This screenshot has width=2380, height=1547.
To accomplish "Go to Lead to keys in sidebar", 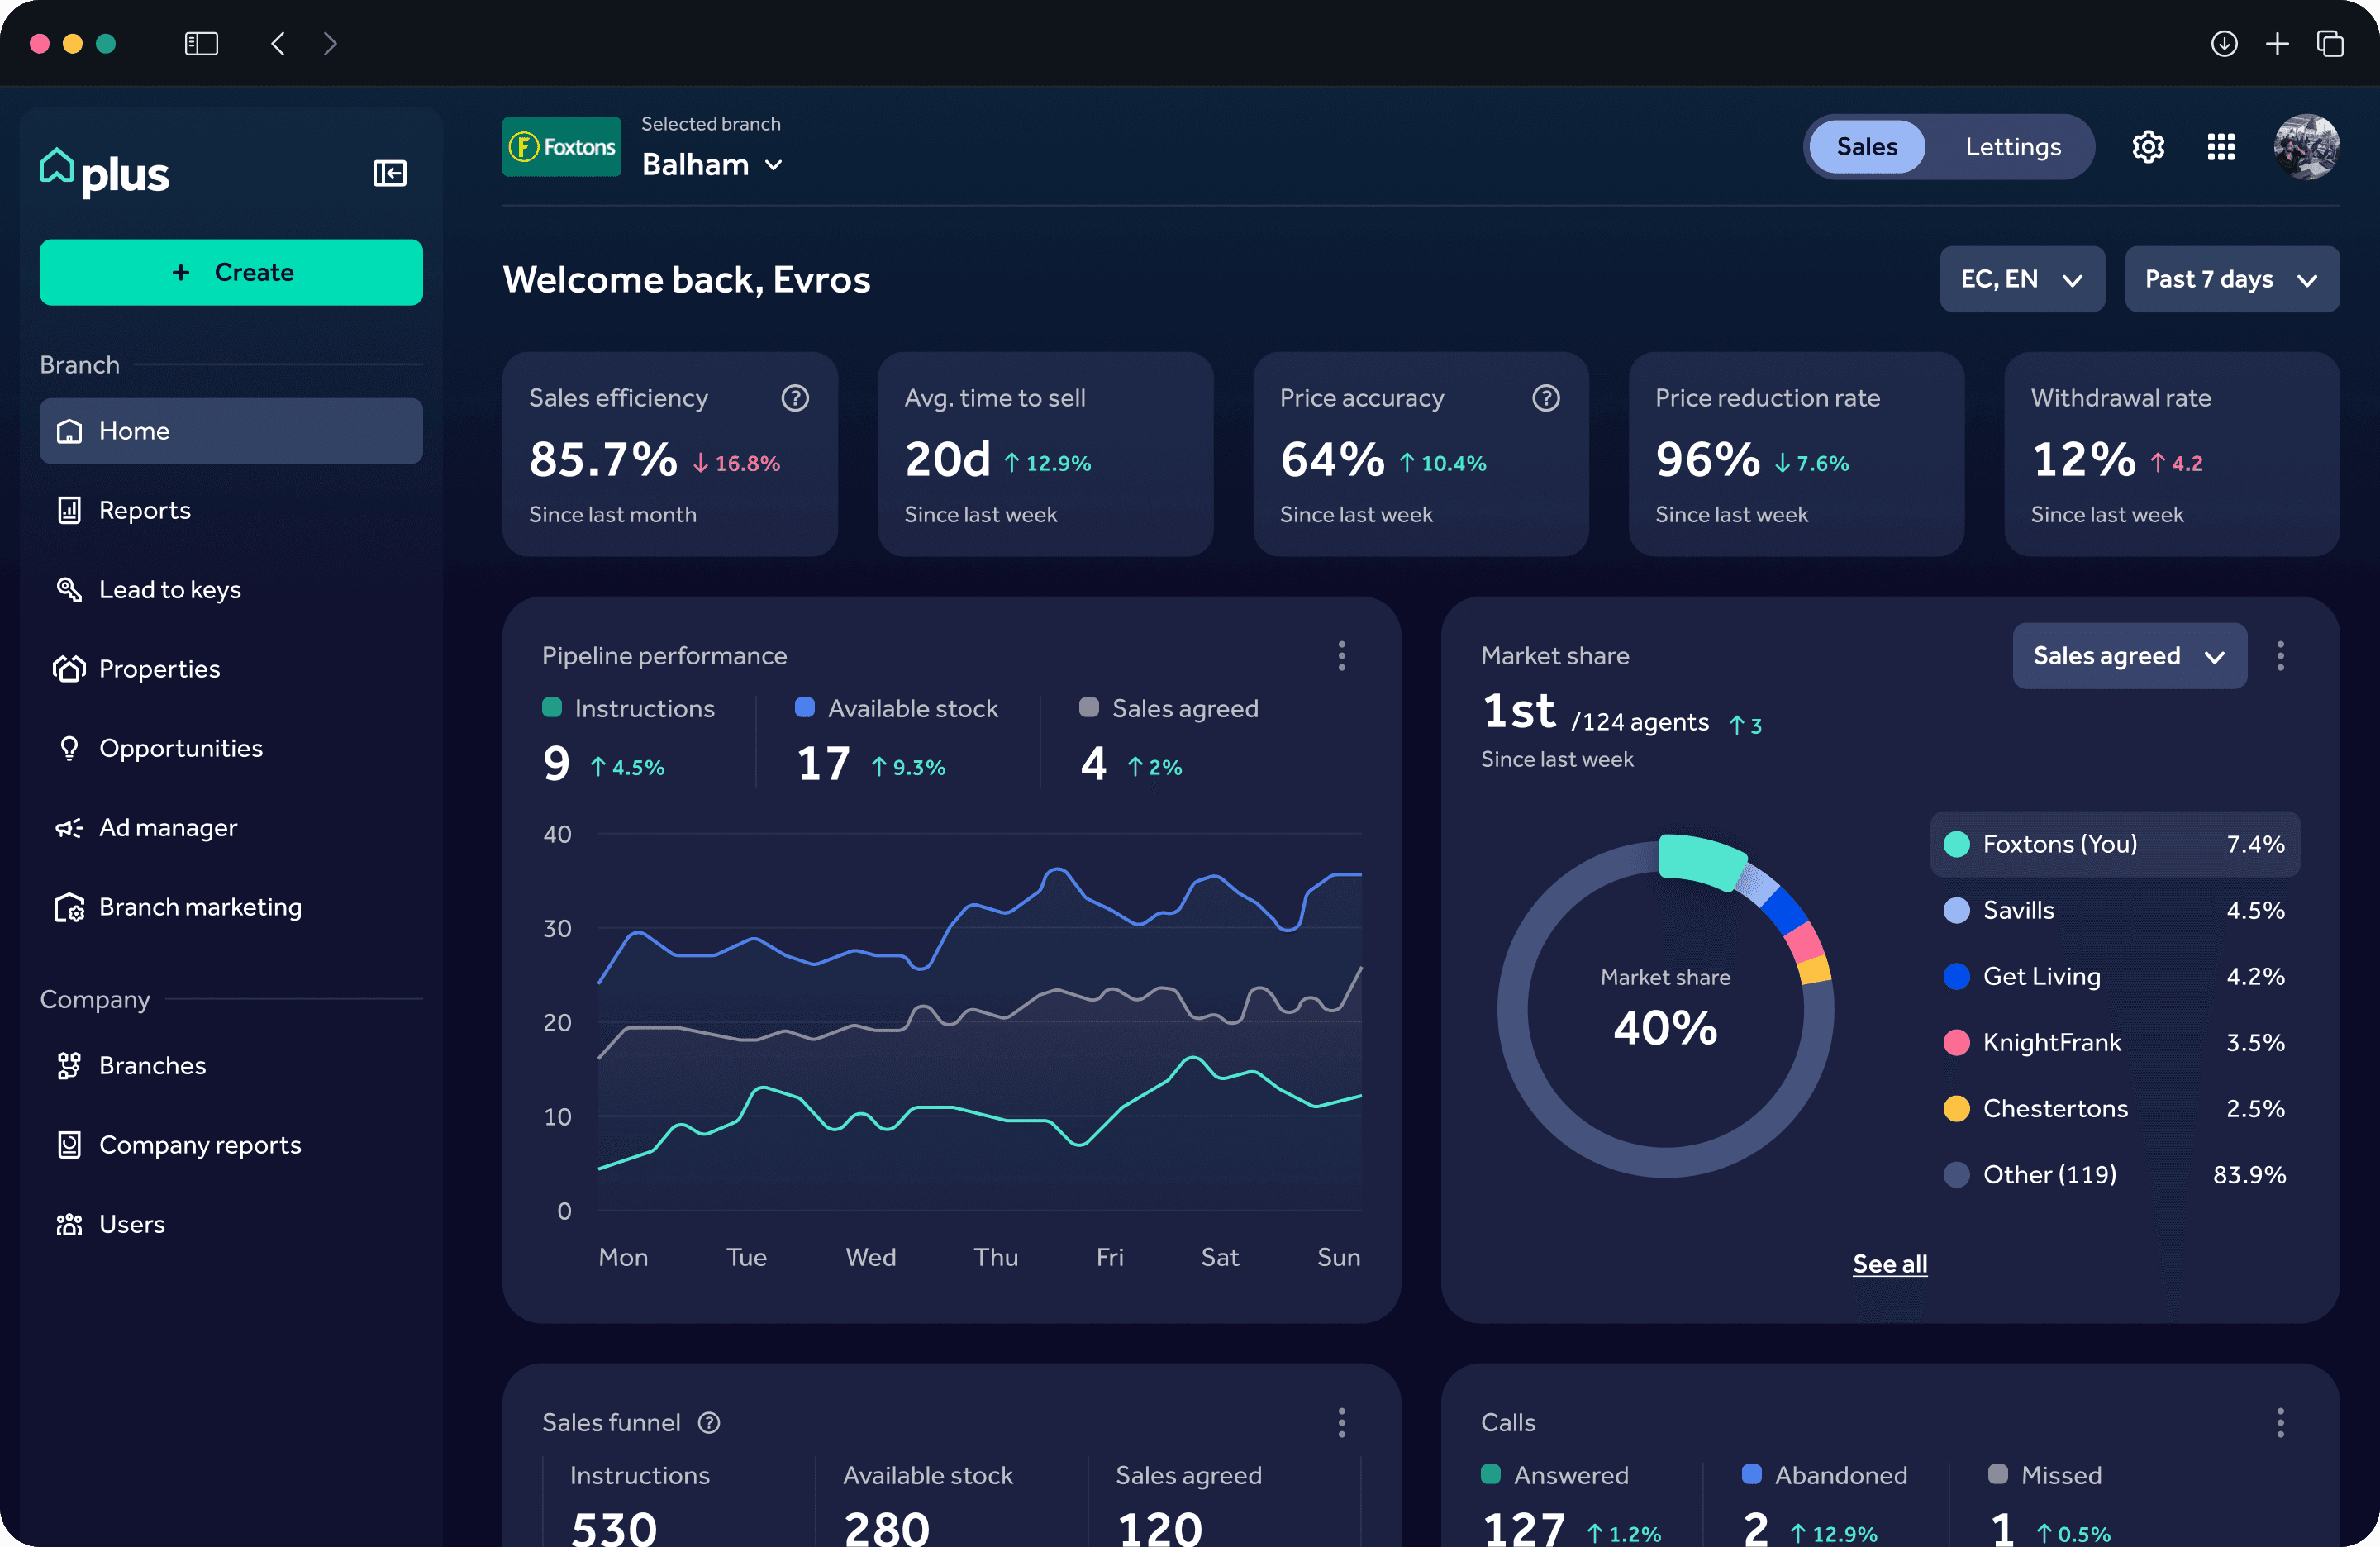I will (x=170, y=590).
